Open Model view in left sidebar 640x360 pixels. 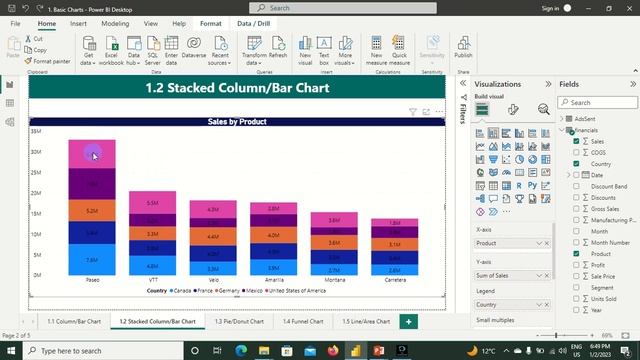pos(10,122)
